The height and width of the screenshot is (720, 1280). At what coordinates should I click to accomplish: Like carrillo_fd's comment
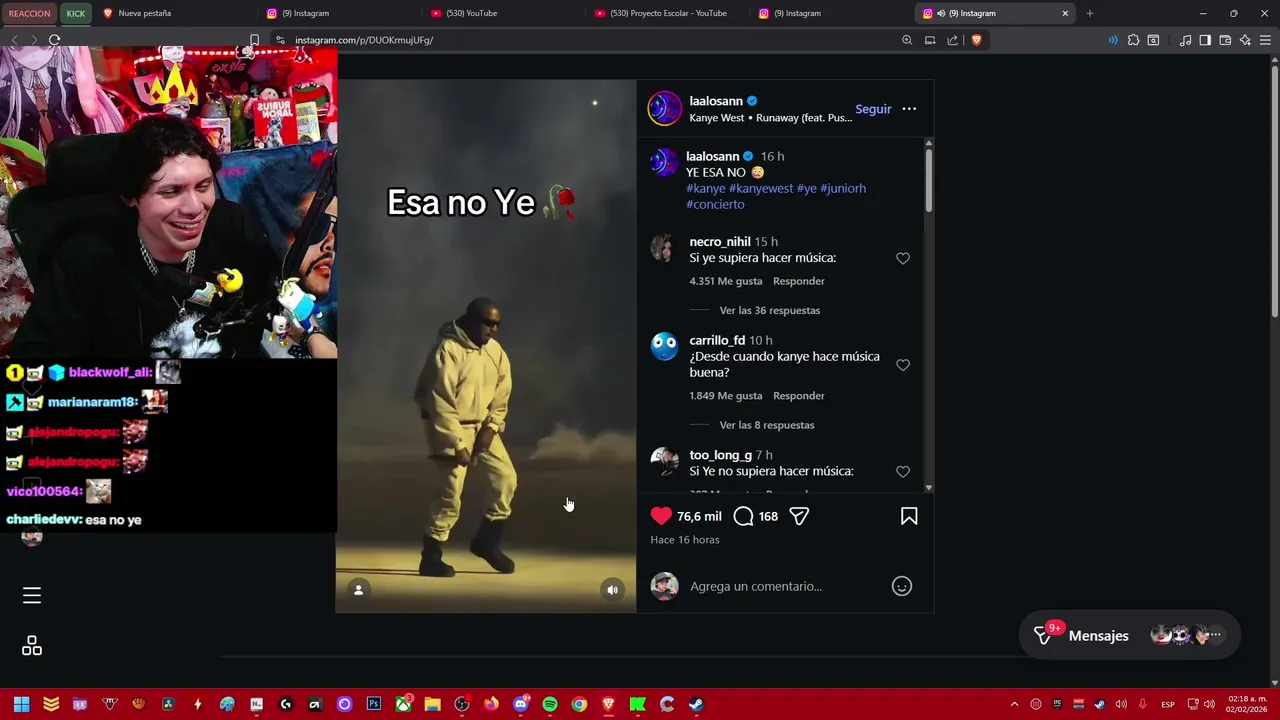coord(903,365)
